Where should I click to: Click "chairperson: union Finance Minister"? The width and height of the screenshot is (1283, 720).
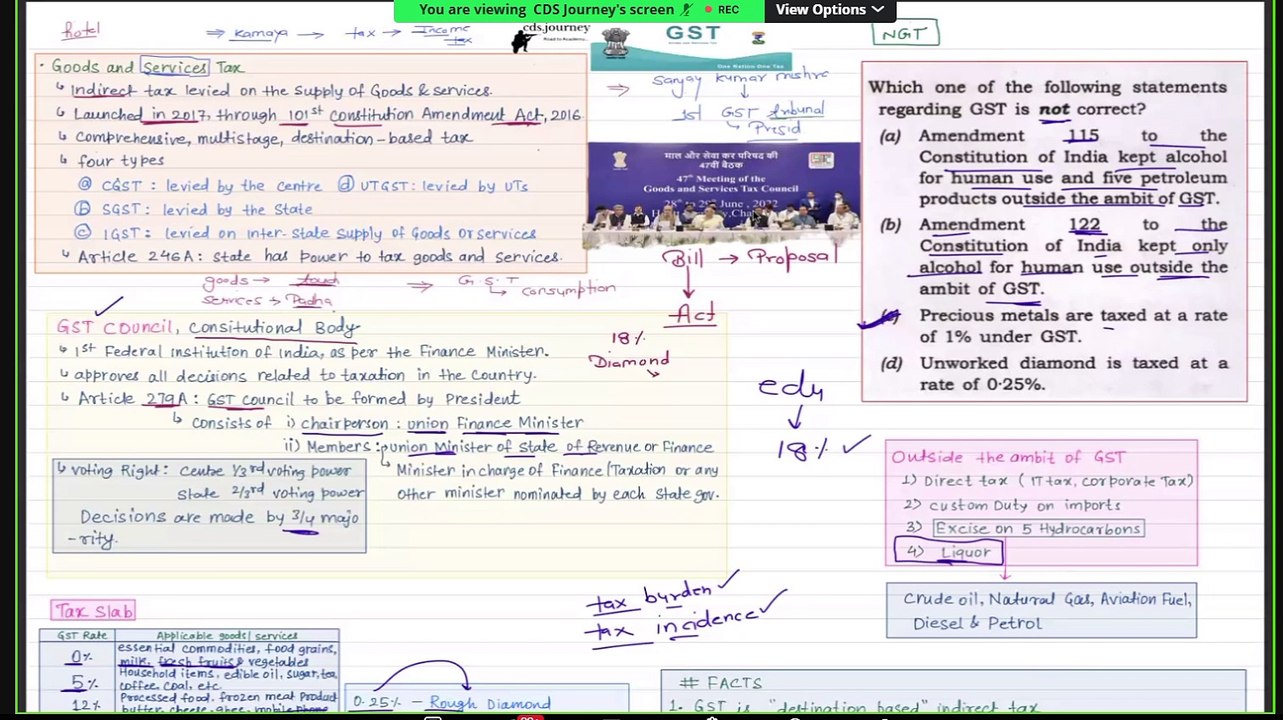pos(442,423)
